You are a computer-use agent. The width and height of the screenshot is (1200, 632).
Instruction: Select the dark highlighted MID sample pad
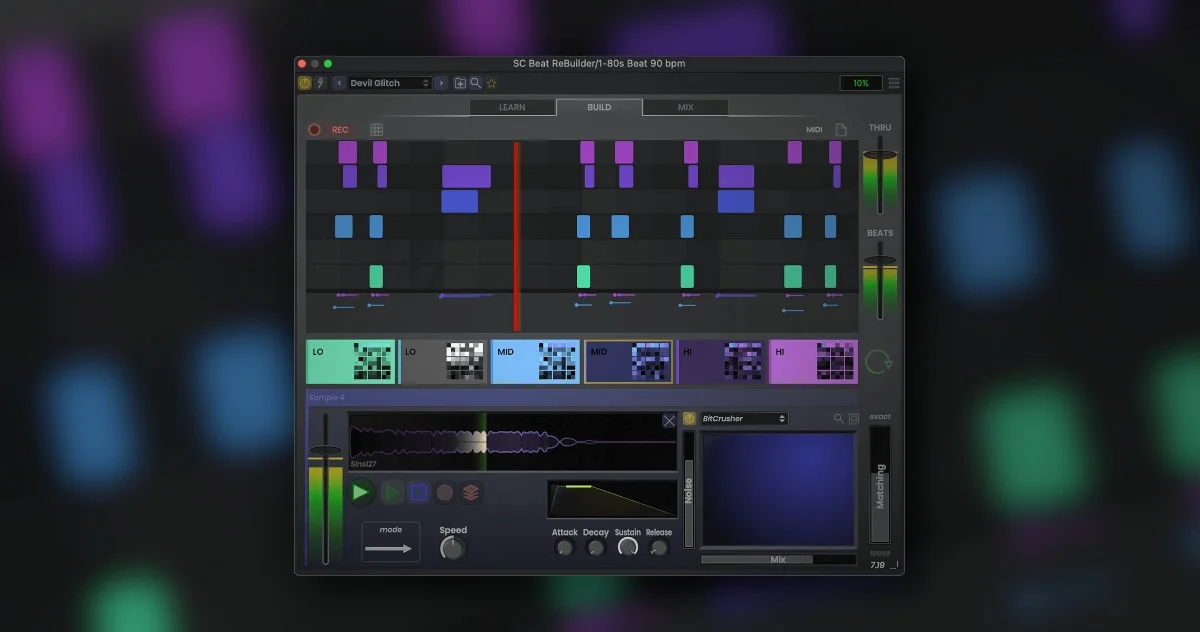pyautogui.click(x=628, y=362)
